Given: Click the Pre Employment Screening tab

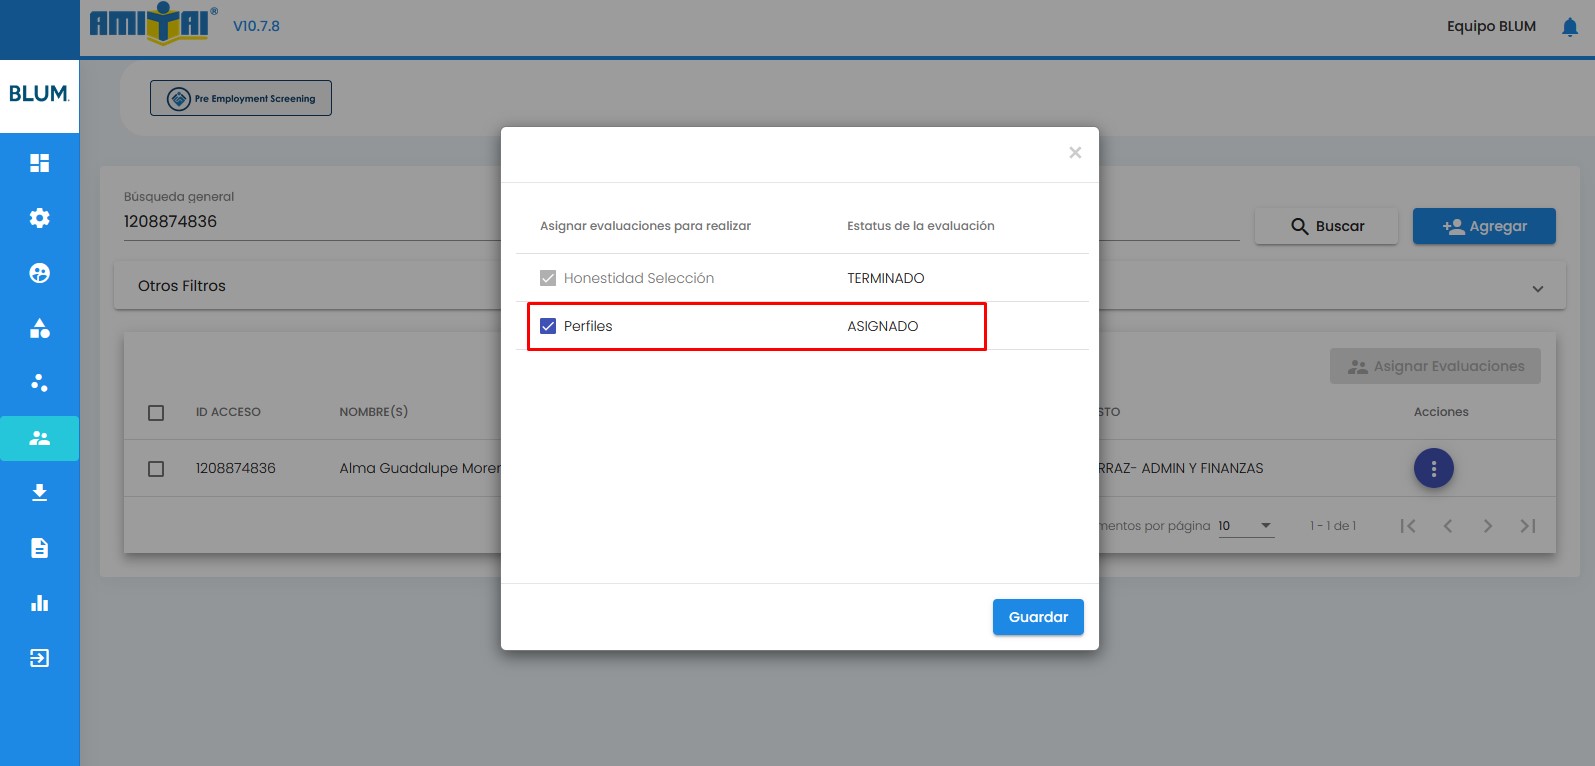Looking at the screenshot, I should [x=241, y=98].
